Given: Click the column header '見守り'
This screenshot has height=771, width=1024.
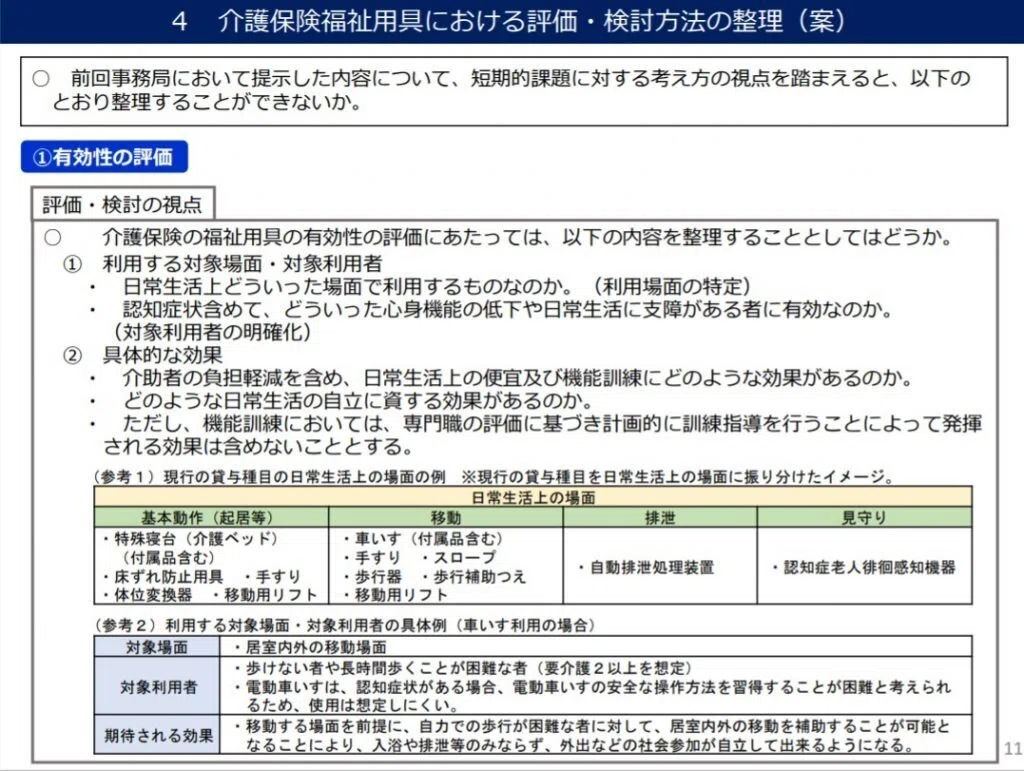Looking at the screenshot, I should tap(863, 518).
